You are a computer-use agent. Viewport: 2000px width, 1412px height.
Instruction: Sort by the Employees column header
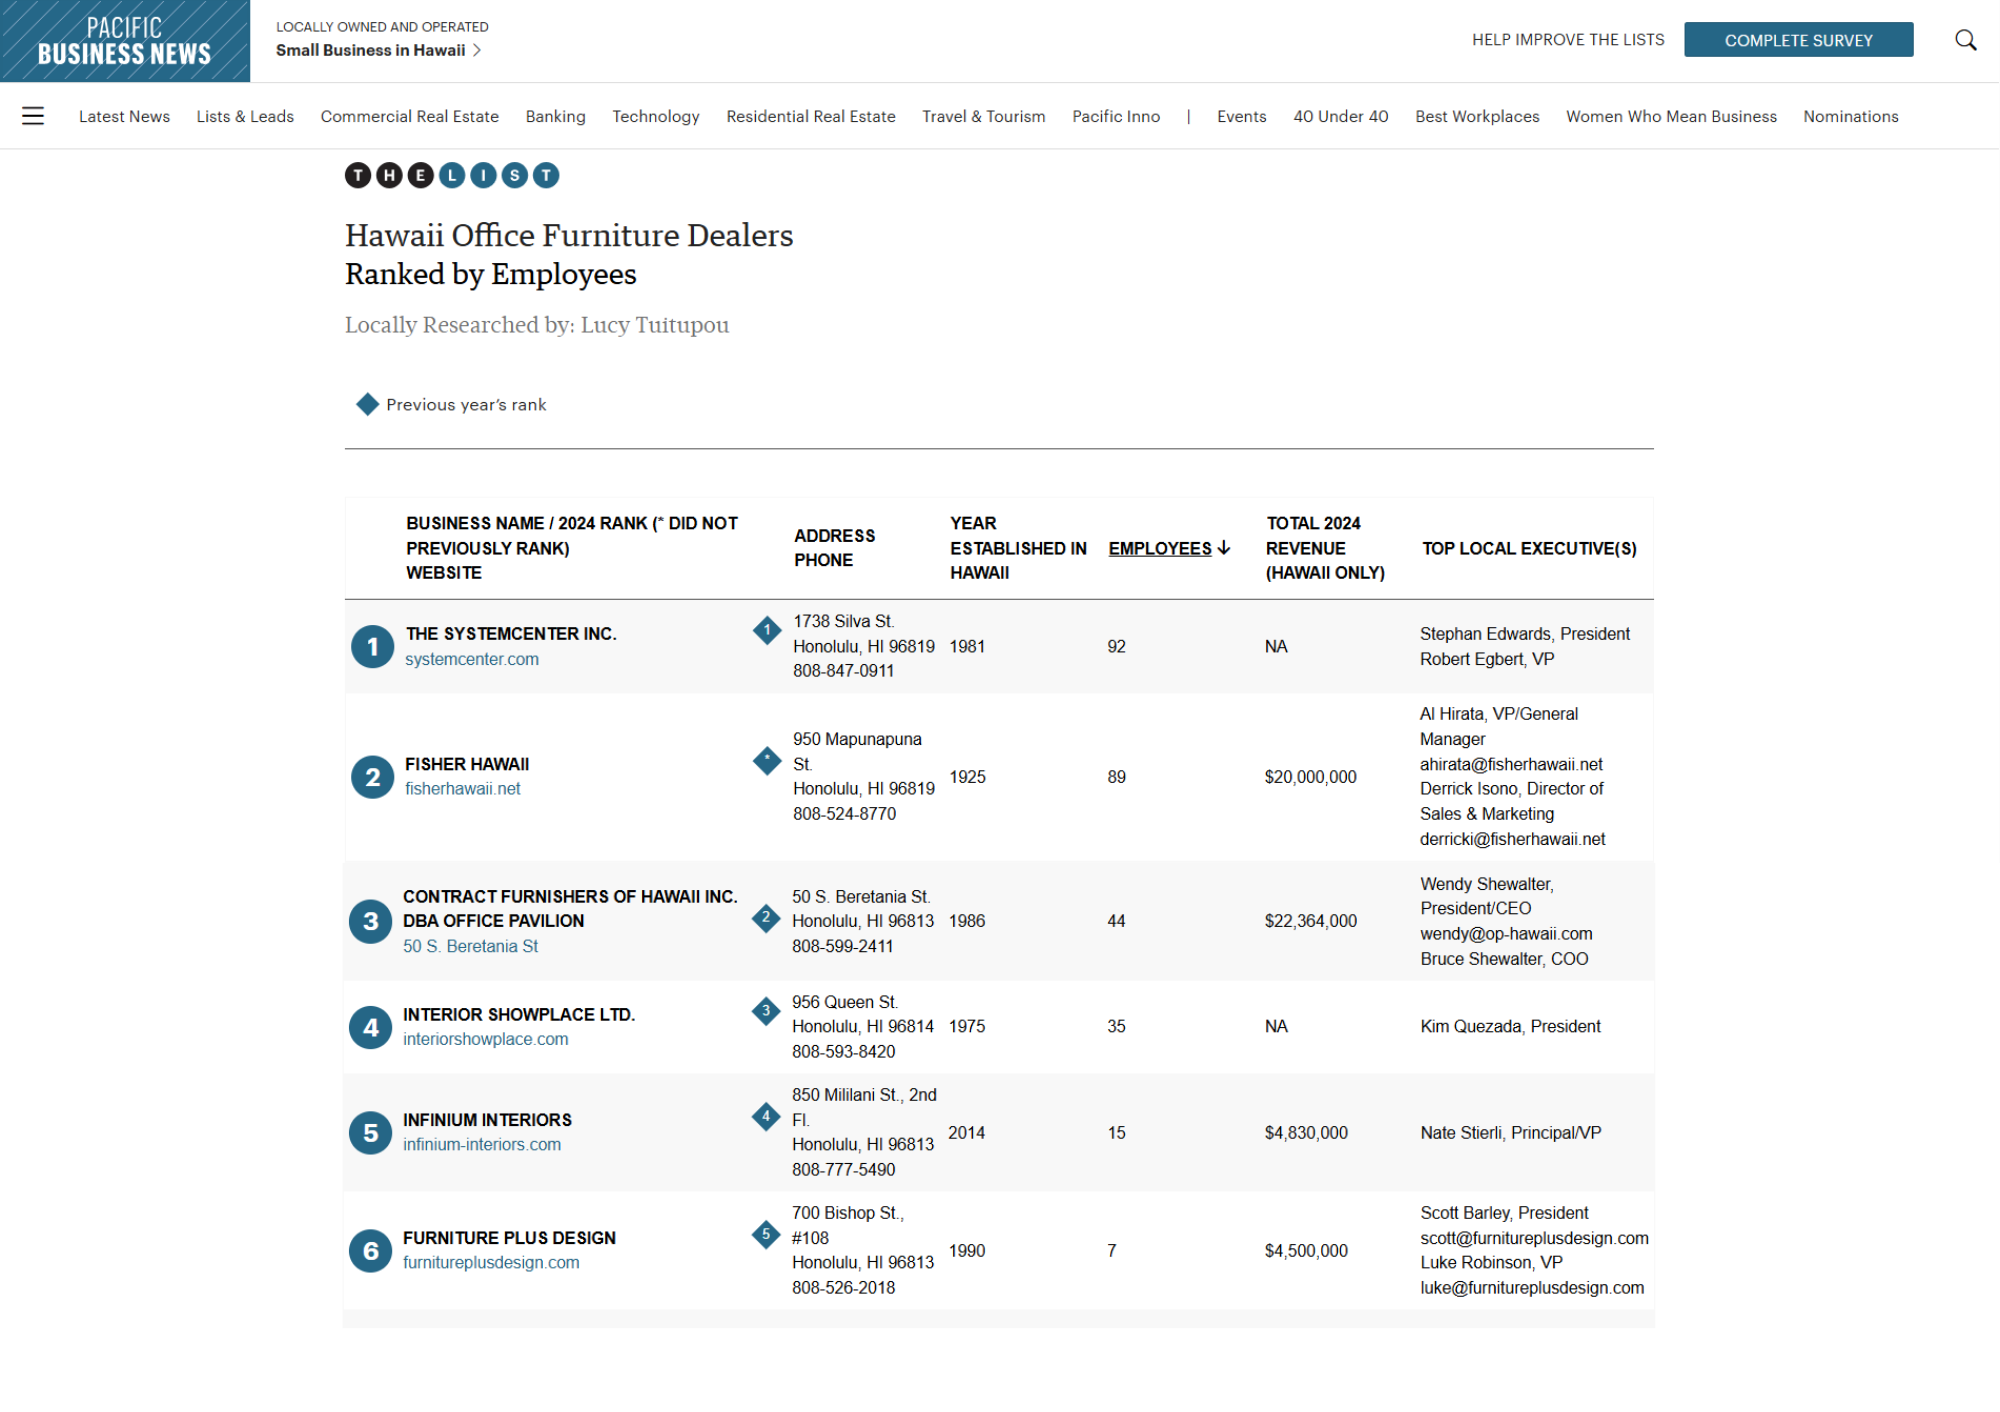pyautogui.click(x=1159, y=548)
